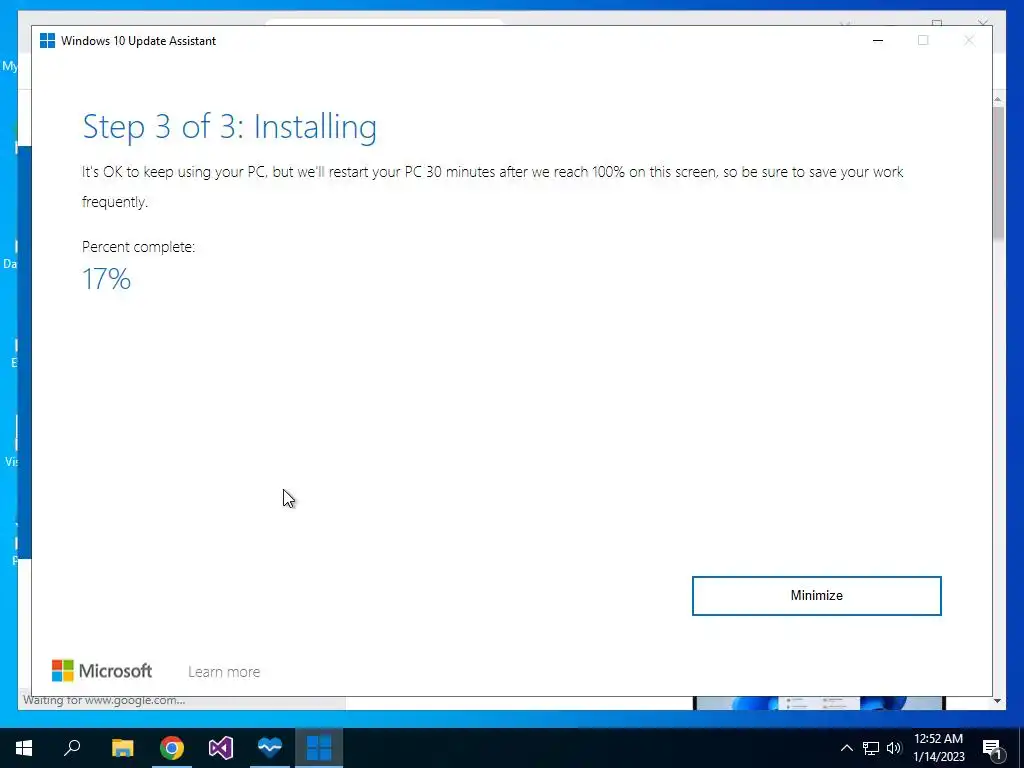
Task: Open taskbar search magnifier
Action: pyautogui.click(x=72, y=748)
